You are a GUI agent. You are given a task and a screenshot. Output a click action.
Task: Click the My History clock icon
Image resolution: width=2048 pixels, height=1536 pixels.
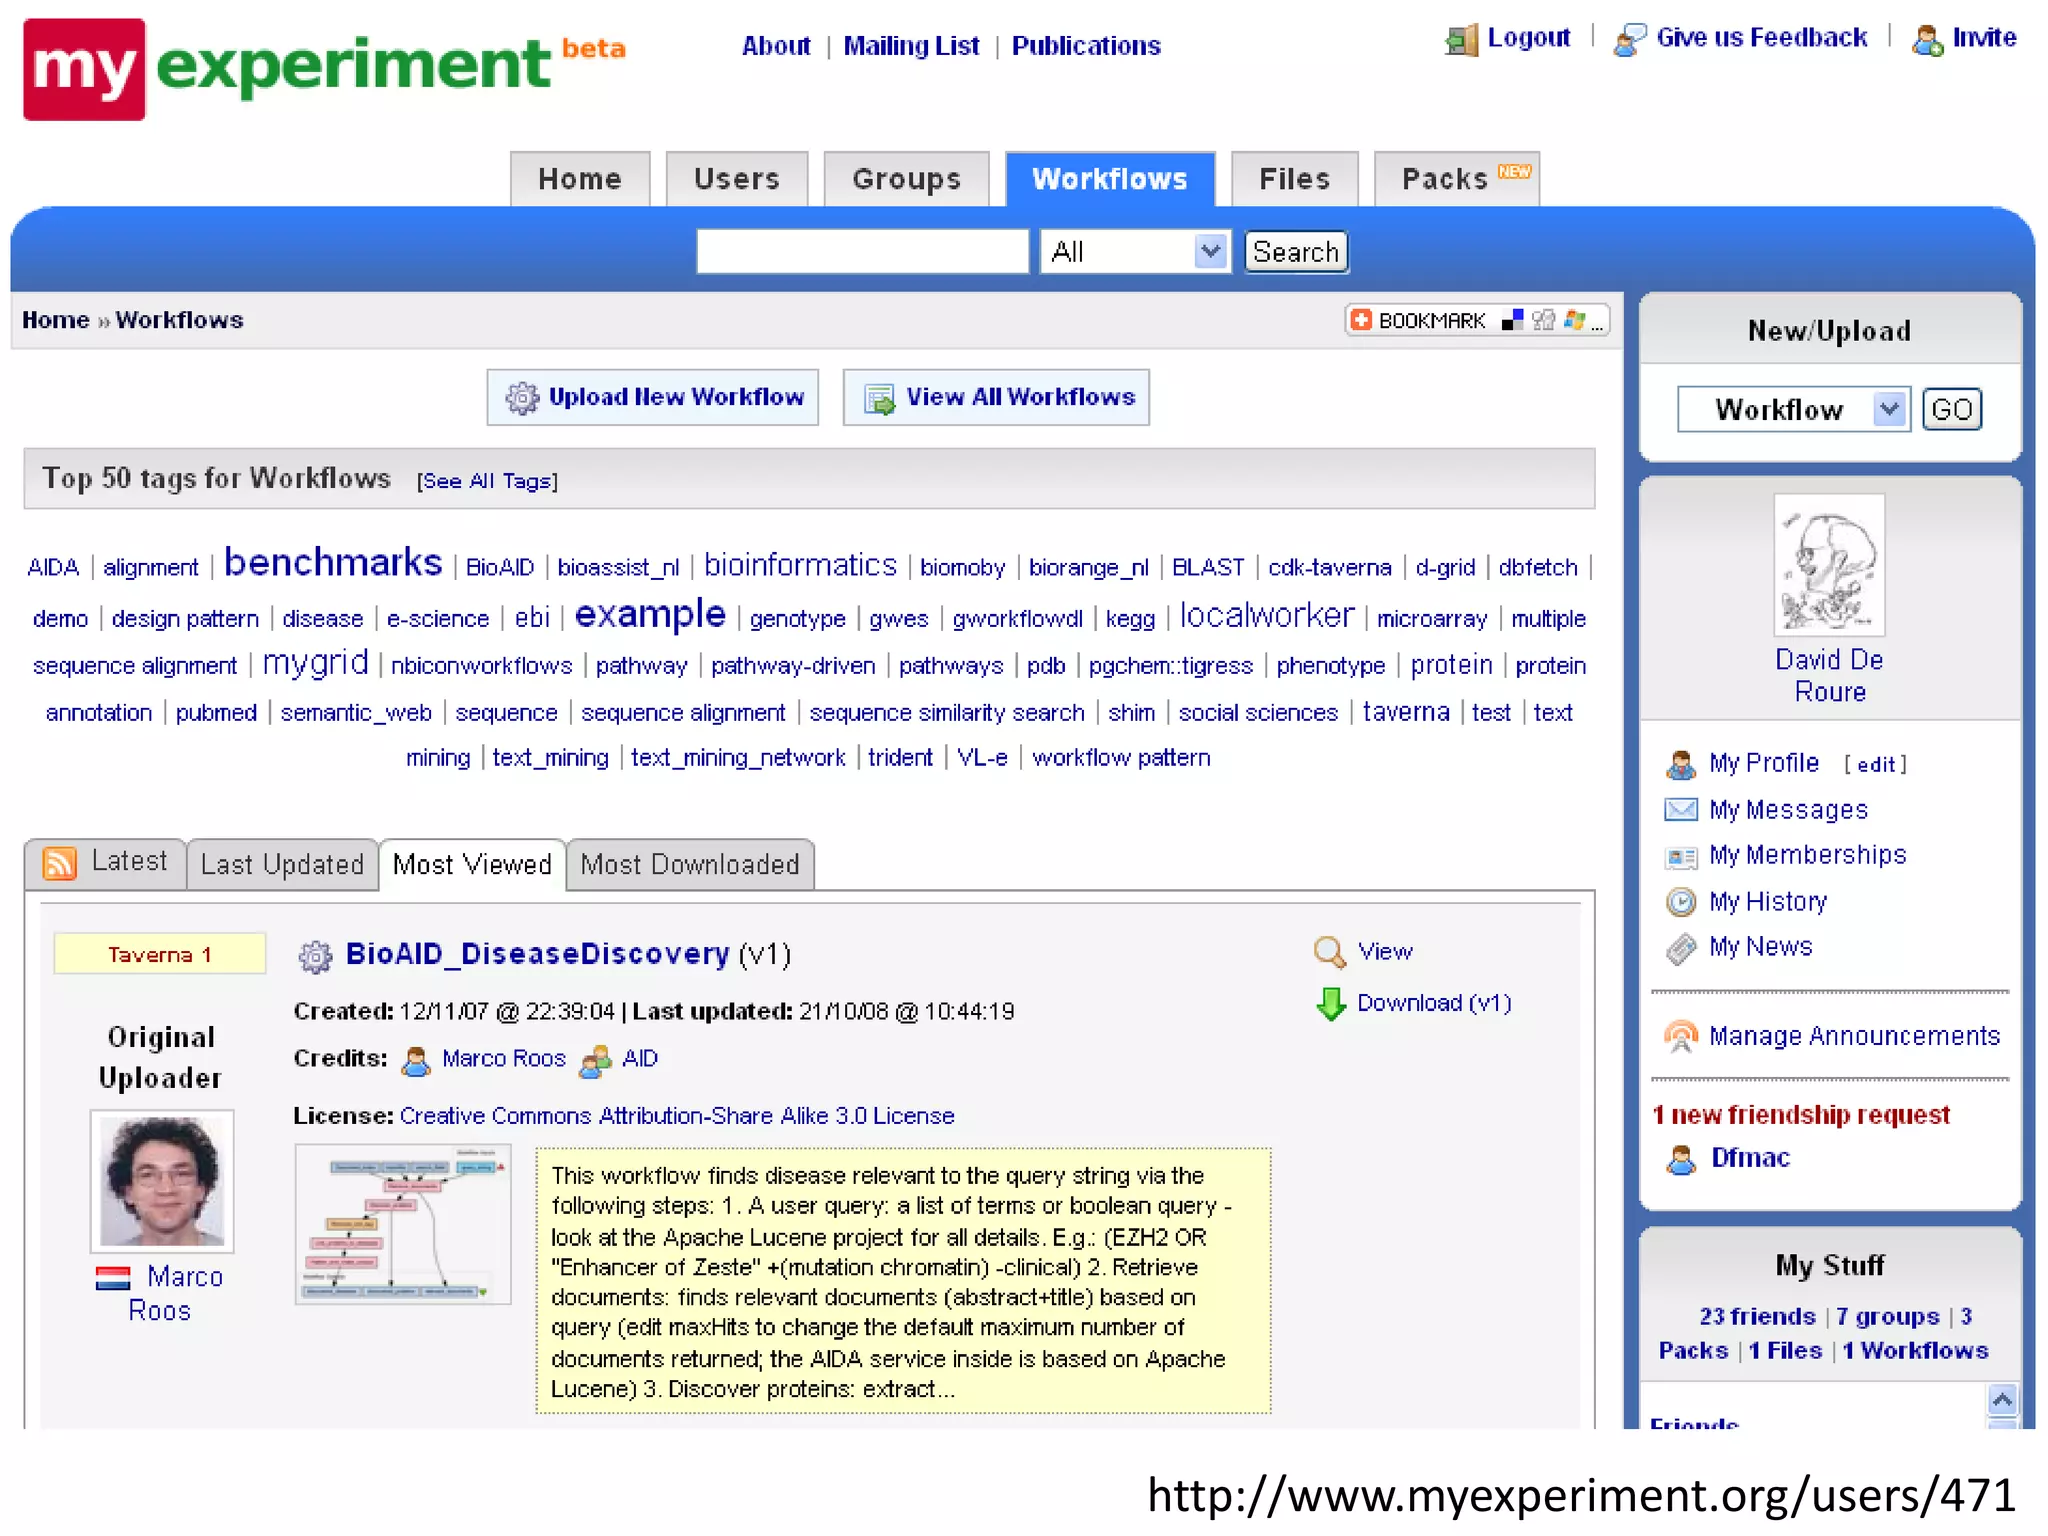[1681, 902]
